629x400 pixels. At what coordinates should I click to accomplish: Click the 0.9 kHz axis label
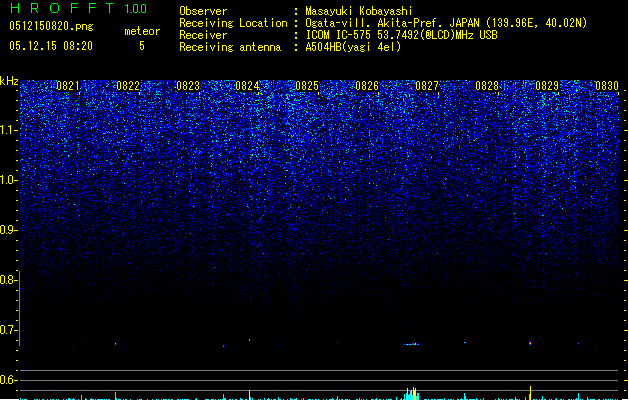(x=8, y=230)
